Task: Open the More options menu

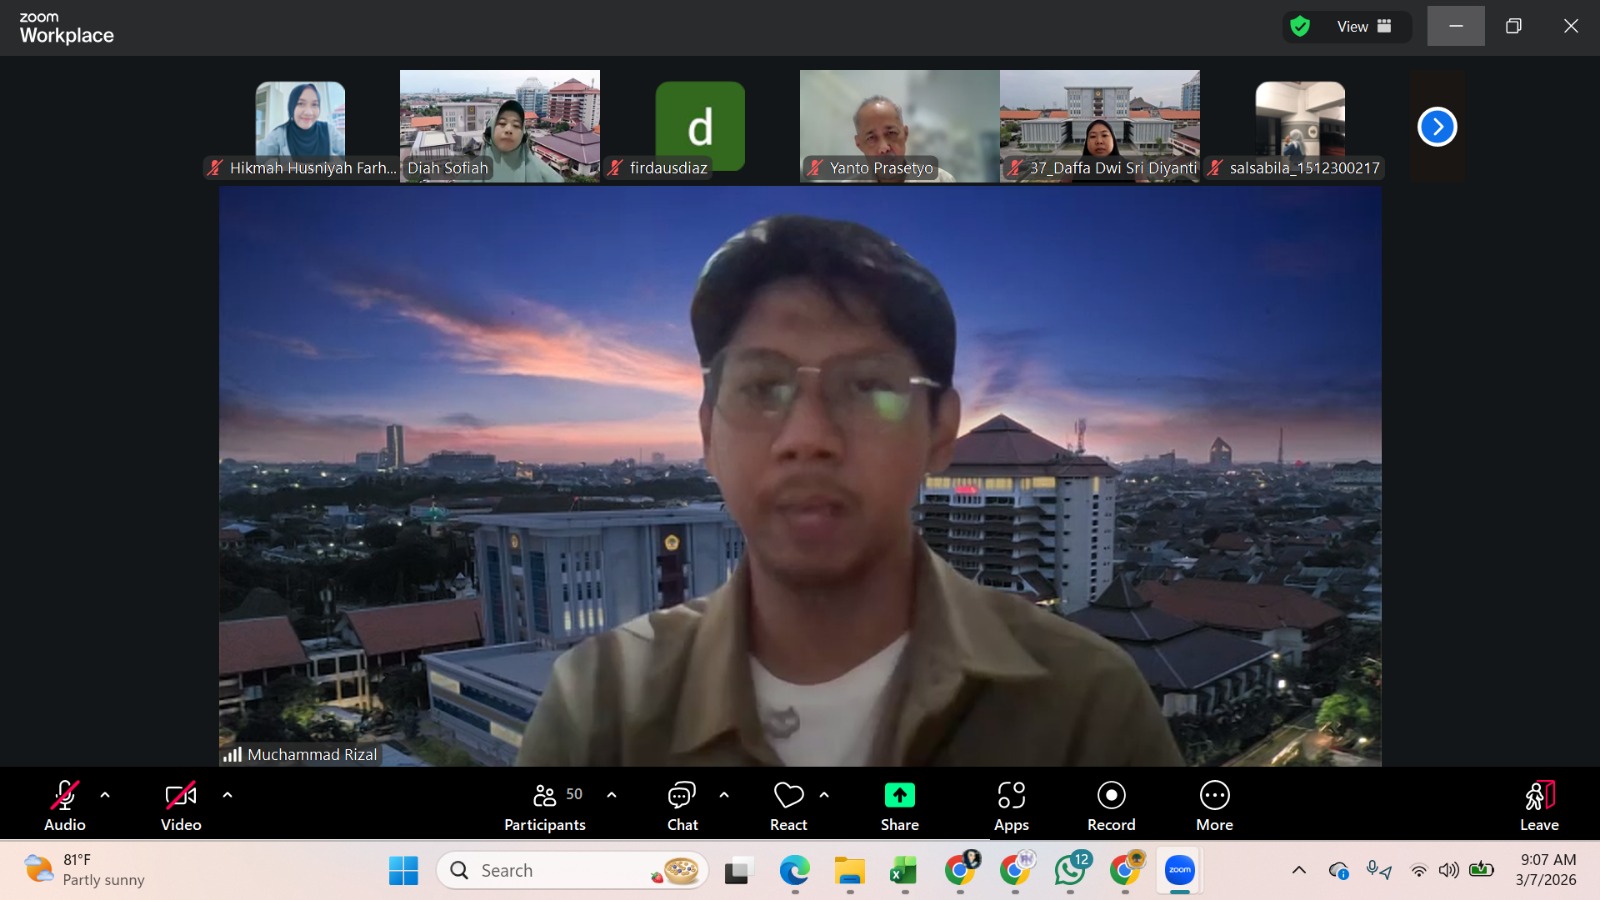Action: pyautogui.click(x=1214, y=804)
